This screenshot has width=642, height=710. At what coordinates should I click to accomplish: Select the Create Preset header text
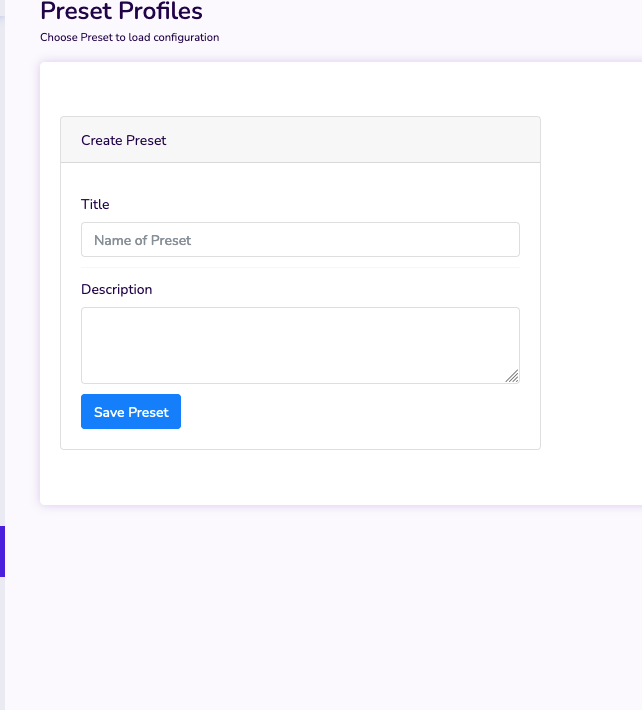(x=124, y=140)
